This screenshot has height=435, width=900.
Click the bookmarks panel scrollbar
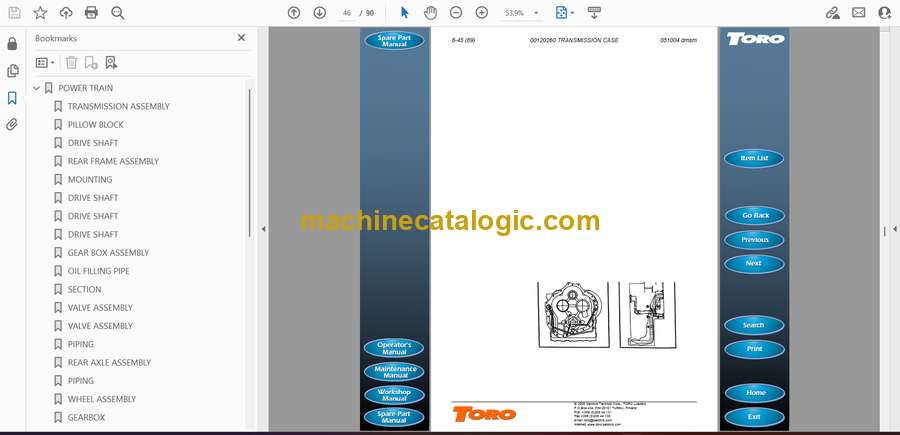[x=250, y=164]
